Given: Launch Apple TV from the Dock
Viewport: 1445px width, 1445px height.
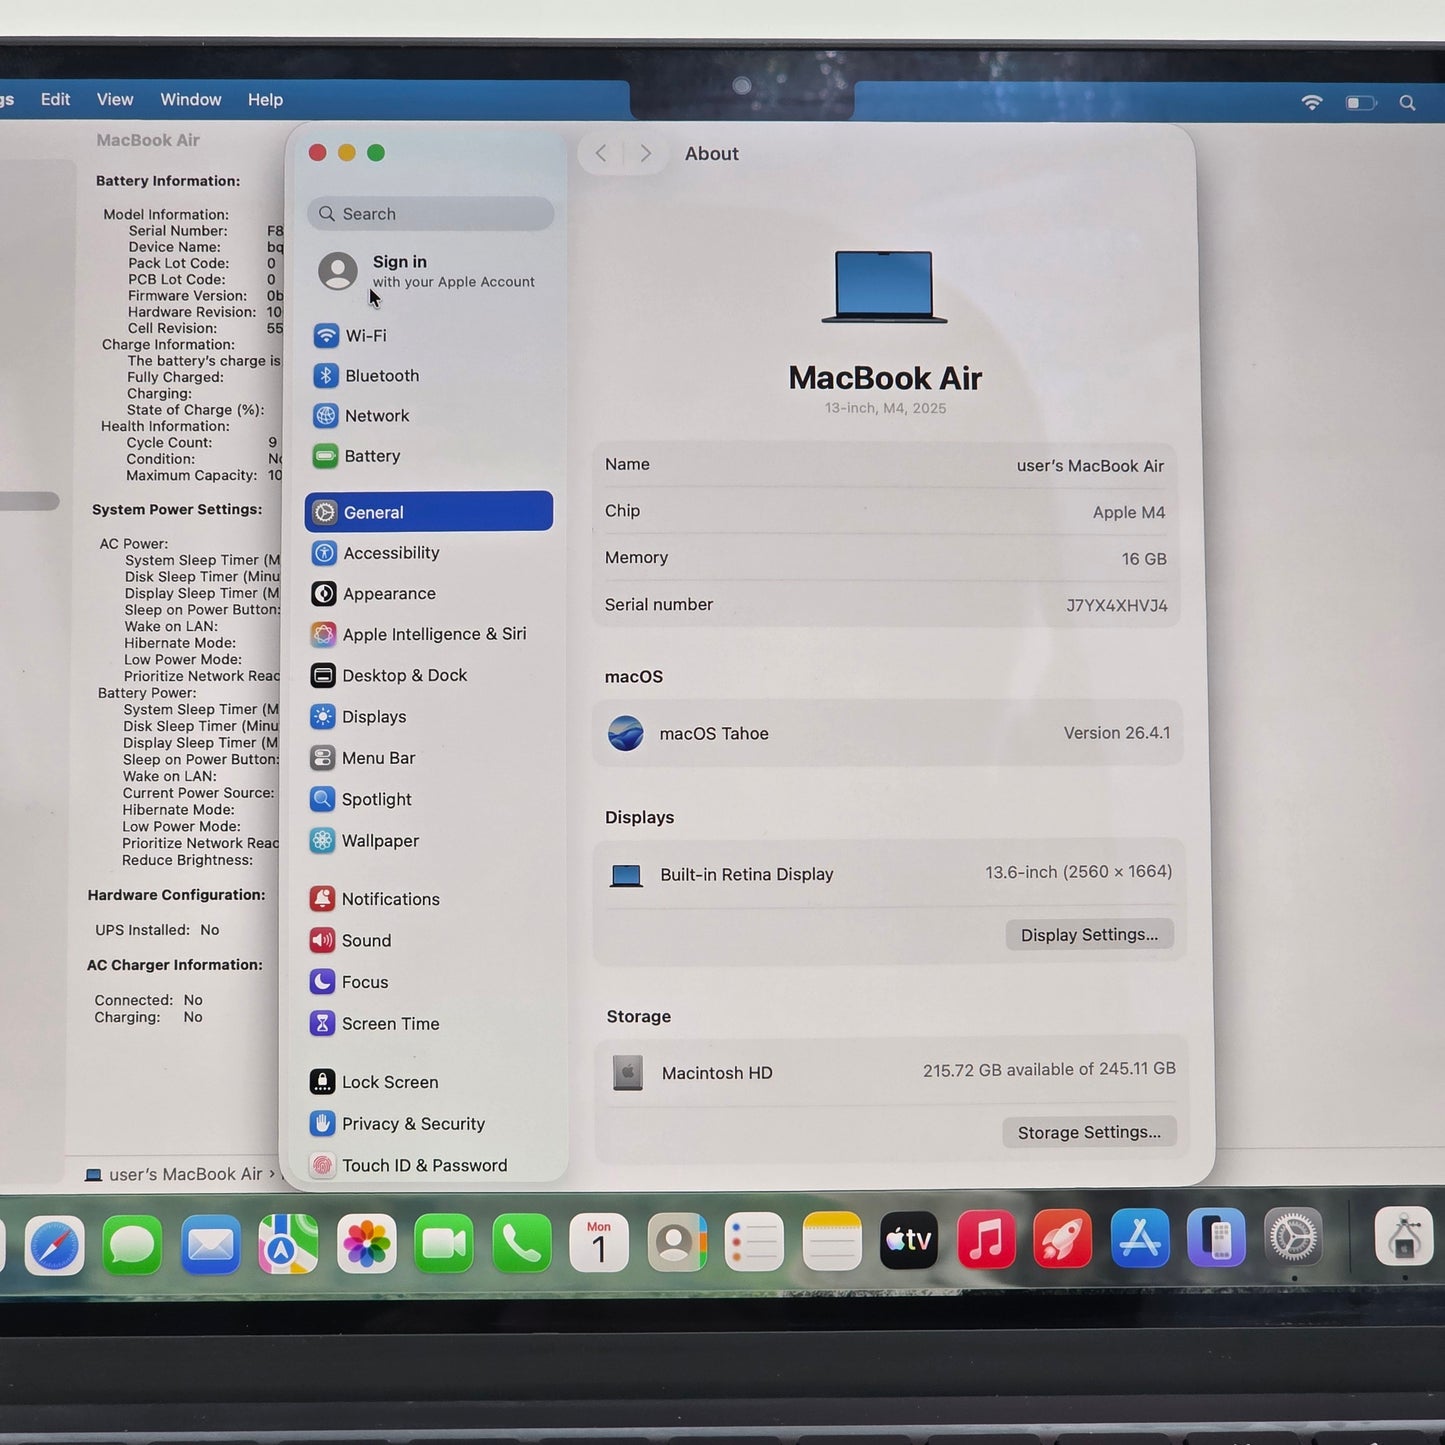Looking at the screenshot, I should point(909,1240).
